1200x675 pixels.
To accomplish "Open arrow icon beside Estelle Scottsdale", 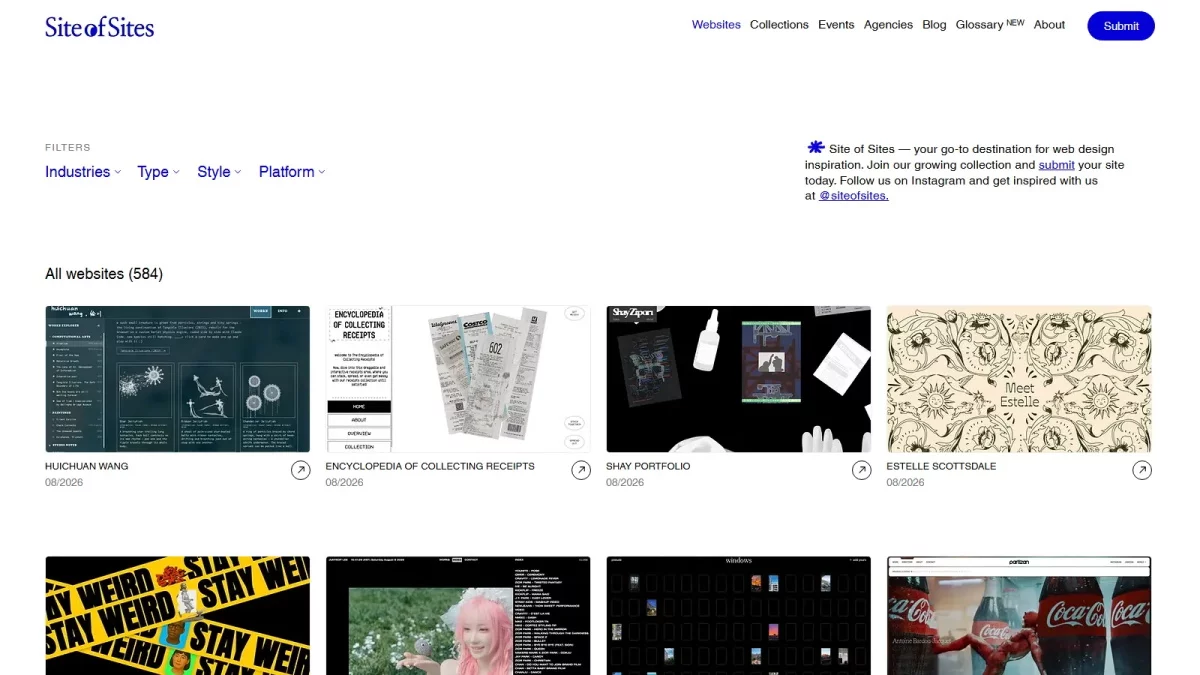I will 1142,470.
